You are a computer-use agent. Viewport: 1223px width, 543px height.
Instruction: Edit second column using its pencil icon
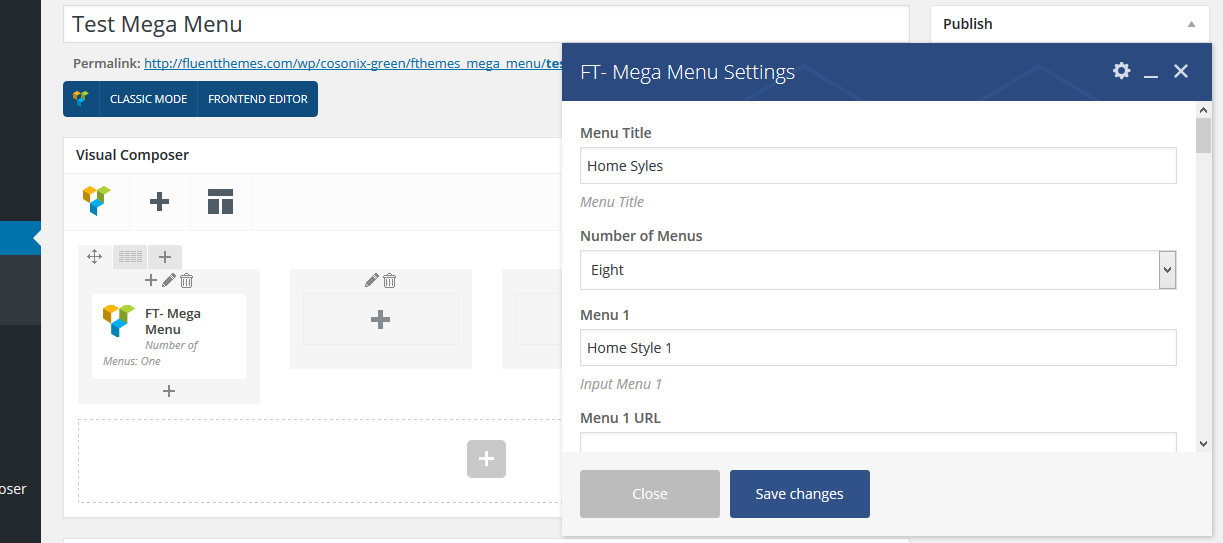coord(372,281)
